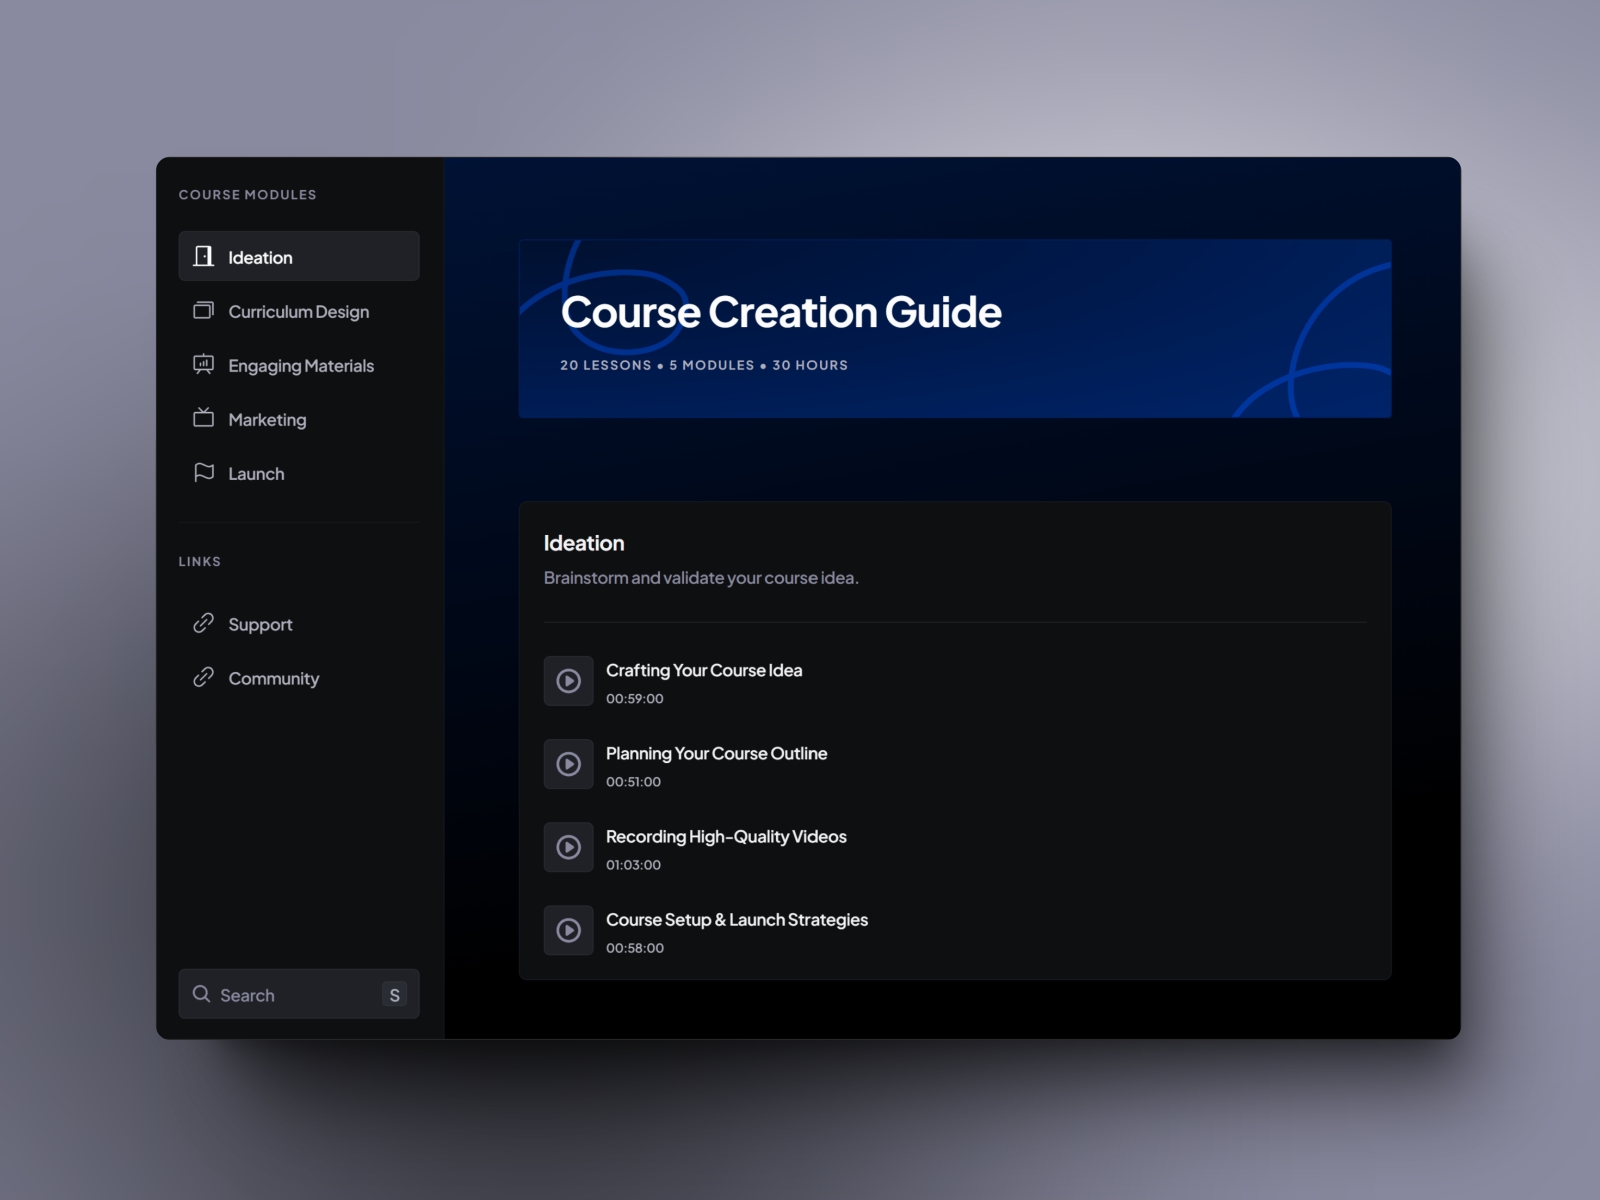
Task: Switch to the Curriculum Design module
Action: tap(298, 312)
